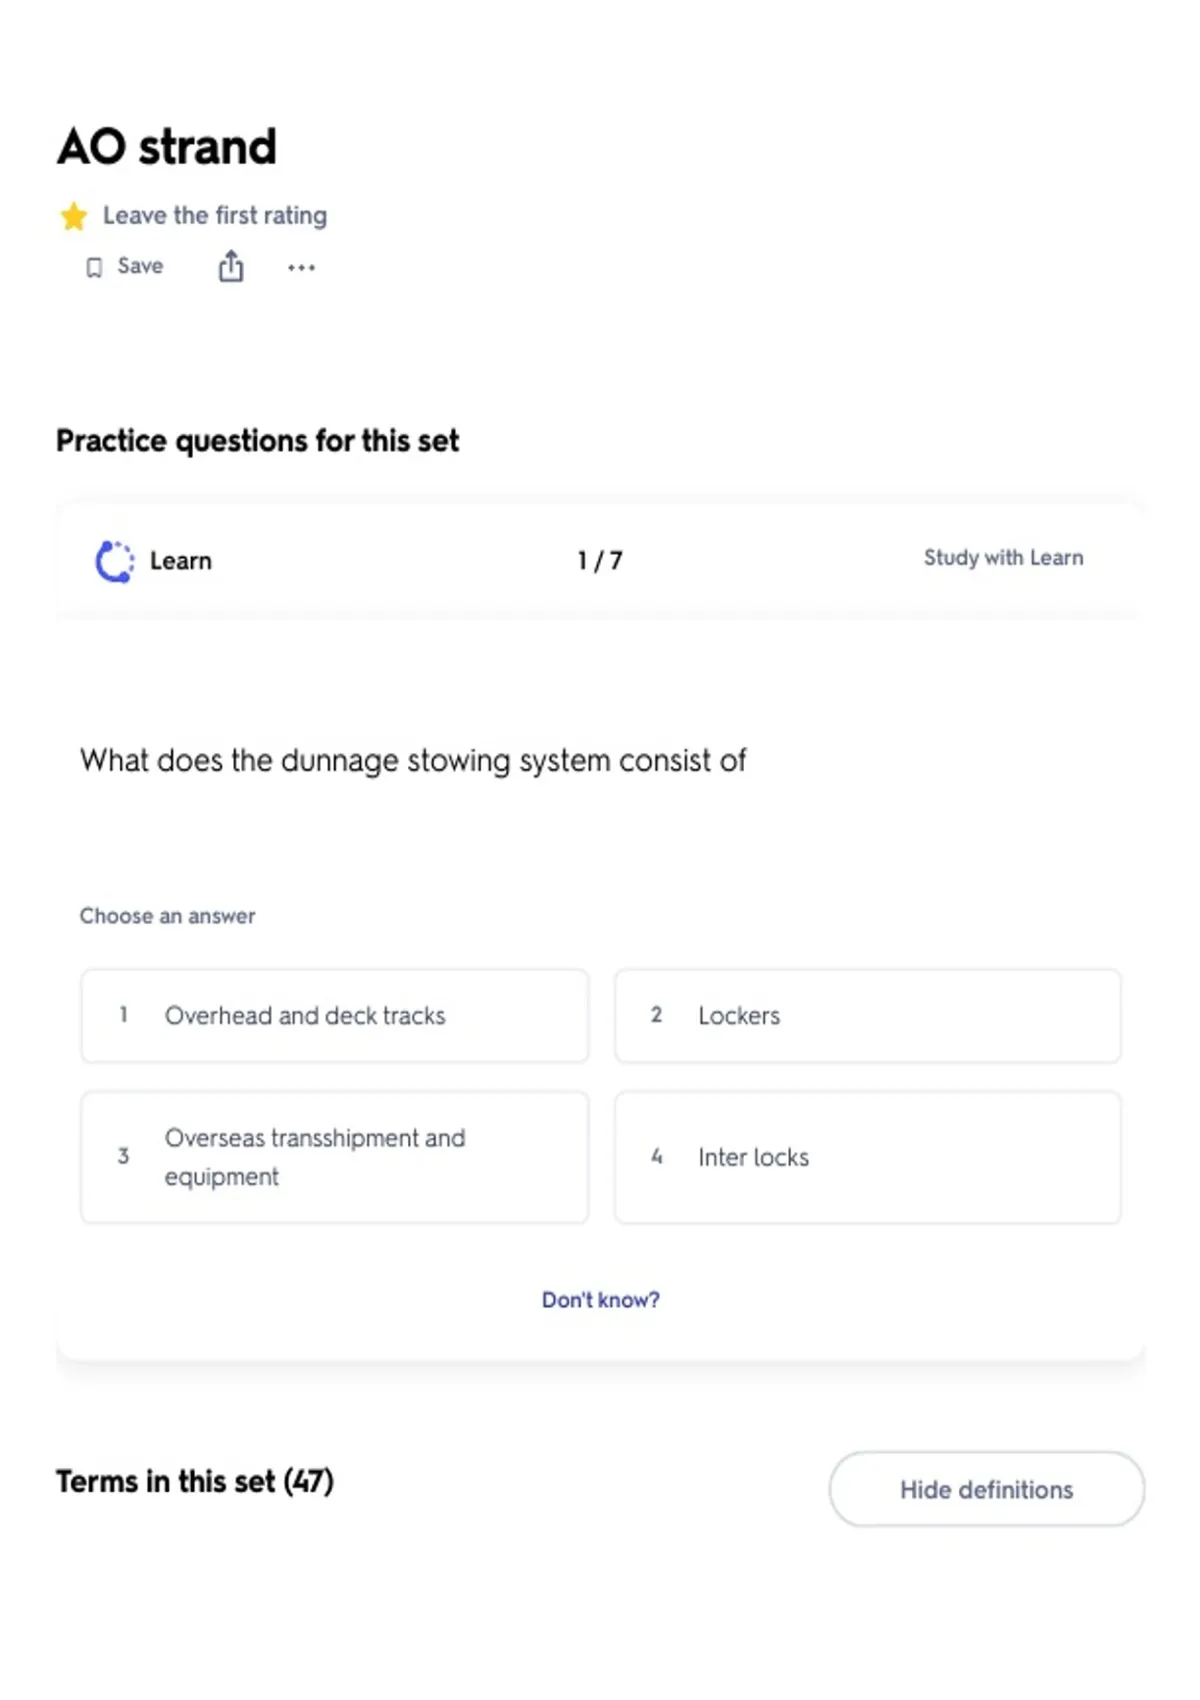
Task: Pick 'Overseas transshipment and equipment' answer
Action: click(x=335, y=1157)
